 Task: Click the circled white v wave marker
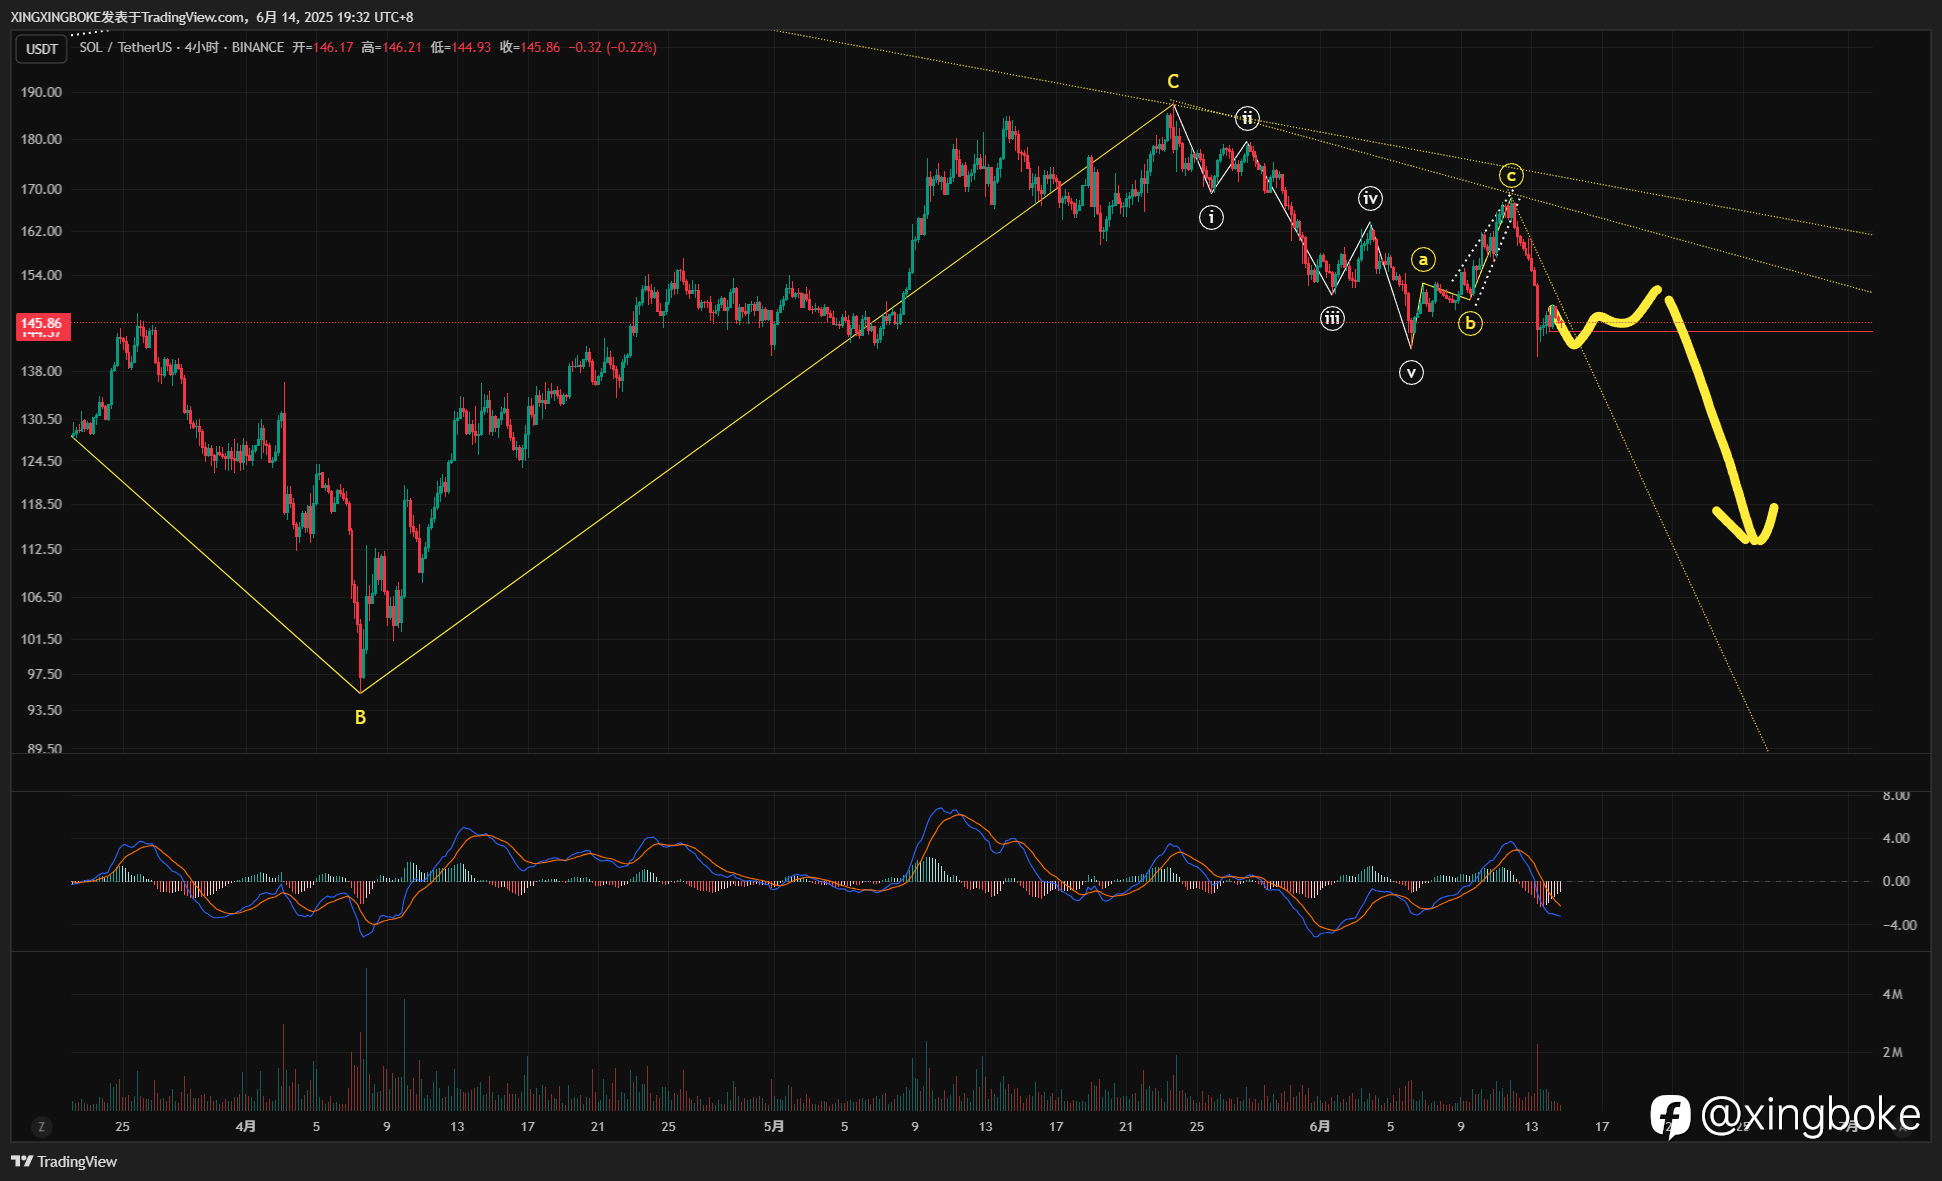click(1411, 373)
